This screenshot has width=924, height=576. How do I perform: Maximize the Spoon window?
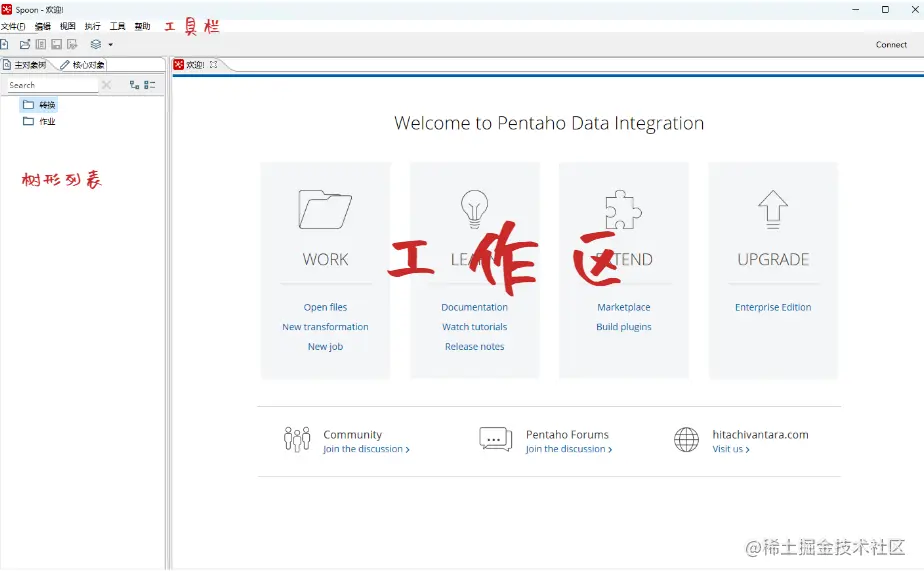click(x=885, y=9)
